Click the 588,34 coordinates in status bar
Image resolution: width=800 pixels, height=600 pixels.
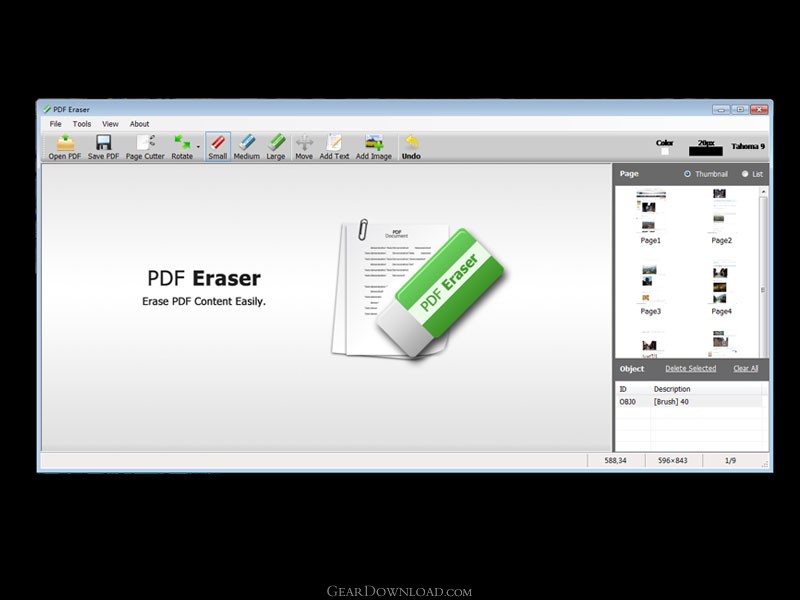pyautogui.click(x=615, y=460)
